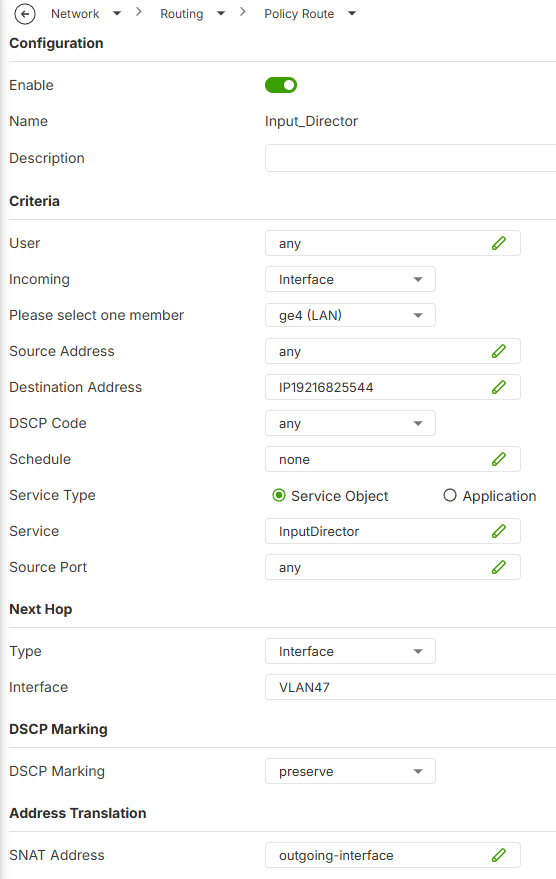Screen dimensions: 556x879
Task: Edit Schedule using pencil icon
Action: 499,460
